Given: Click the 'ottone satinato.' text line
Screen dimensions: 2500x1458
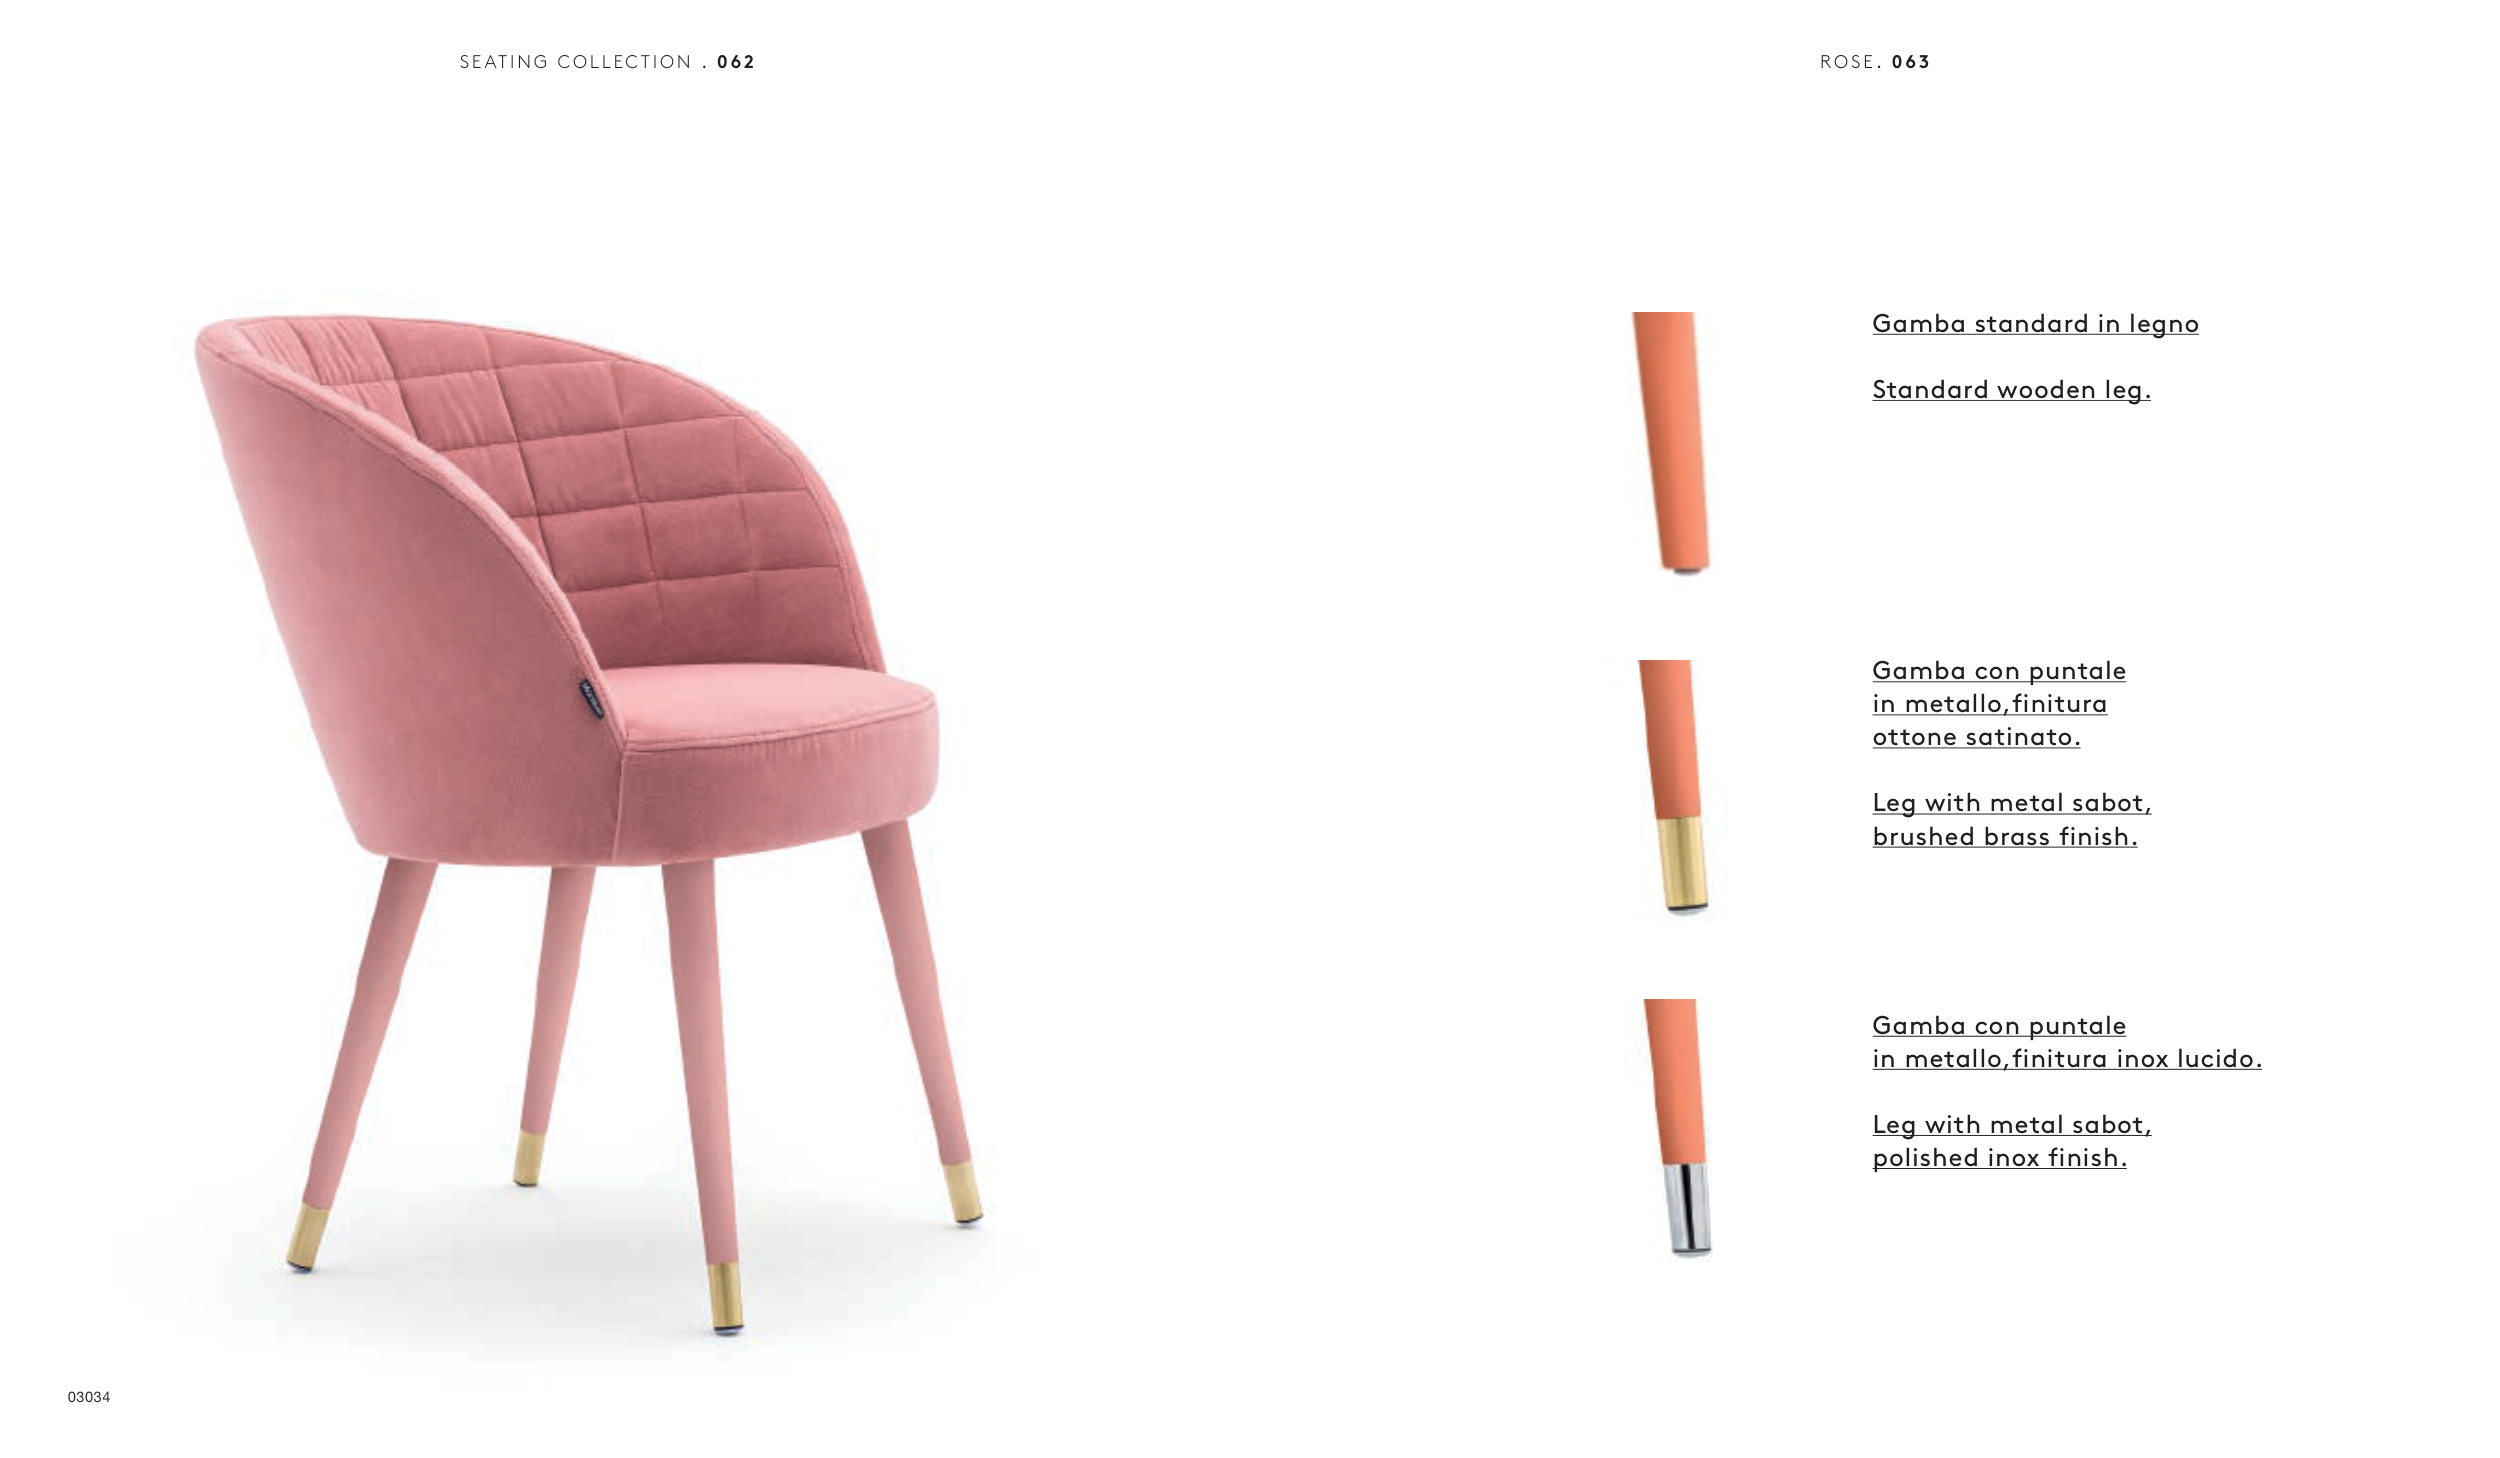Looking at the screenshot, I should pyautogui.click(x=1976, y=737).
